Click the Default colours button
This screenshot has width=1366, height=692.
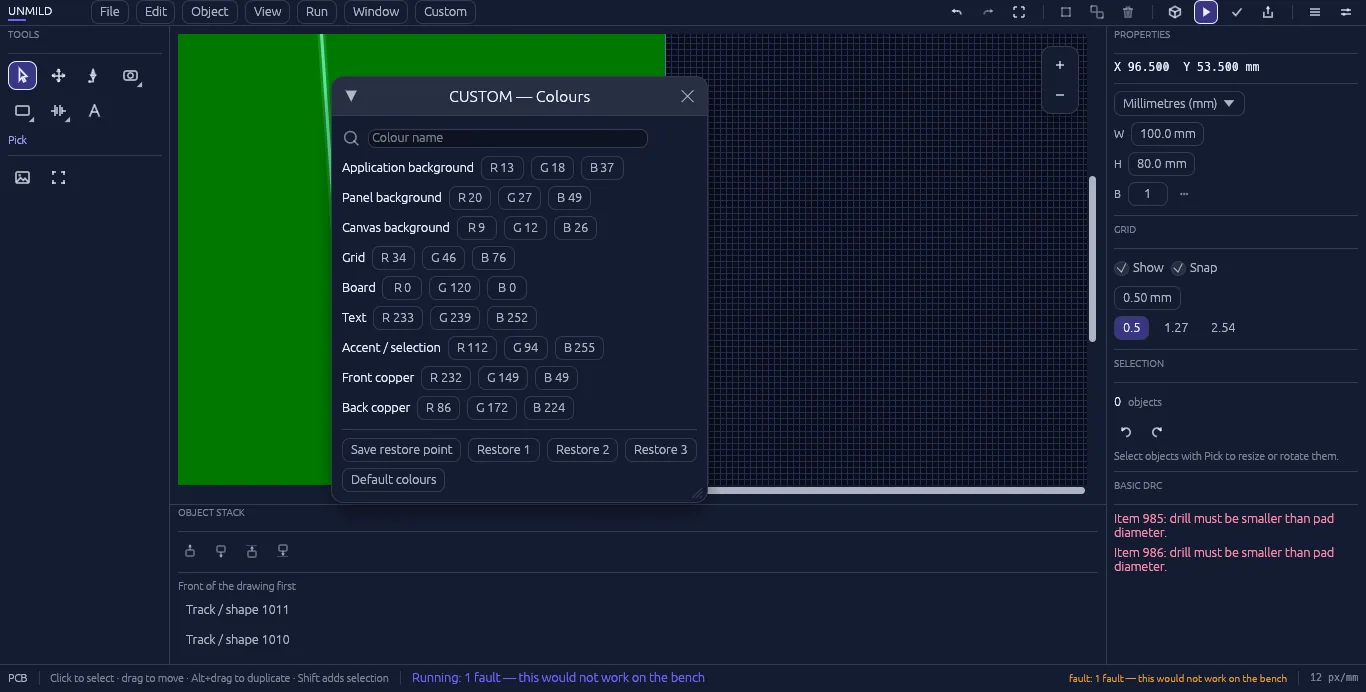click(x=393, y=480)
